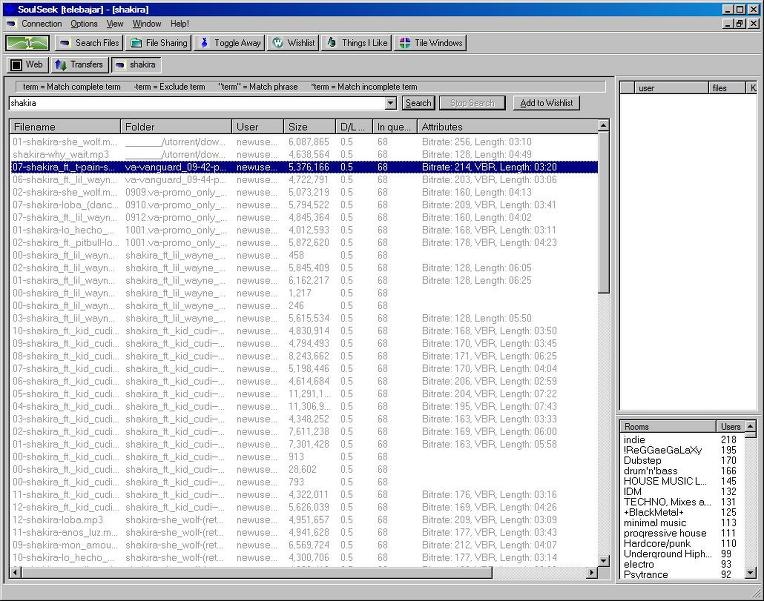Click the rooms list scroll-up arrow
This screenshot has width=764, height=601.
pos(750,427)
